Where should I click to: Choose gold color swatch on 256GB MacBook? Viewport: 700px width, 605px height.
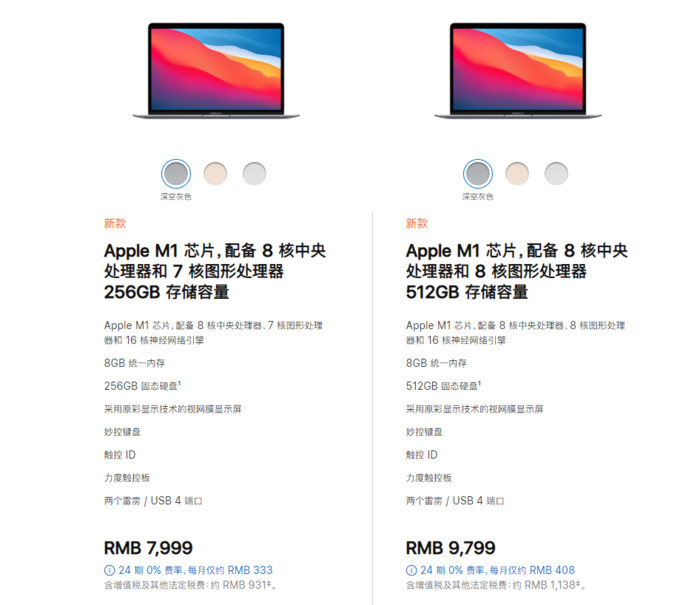coord(215,174)
